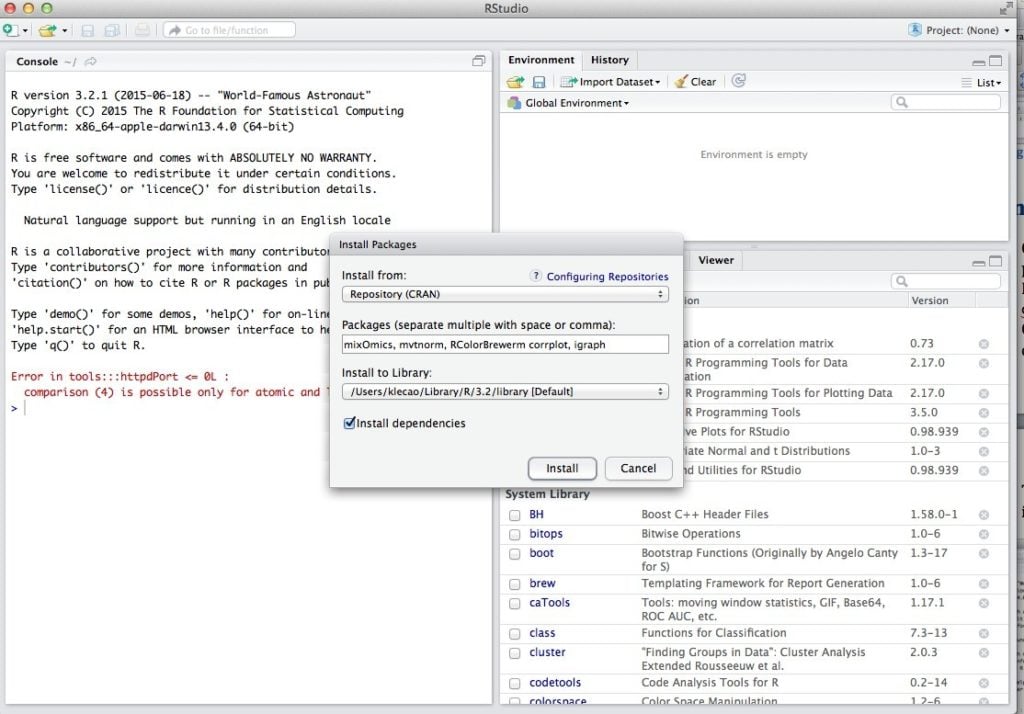The width and height of the screenshot is (1024, 714).
Task: Click the New File icon in the toolbar
Action: 10,30
